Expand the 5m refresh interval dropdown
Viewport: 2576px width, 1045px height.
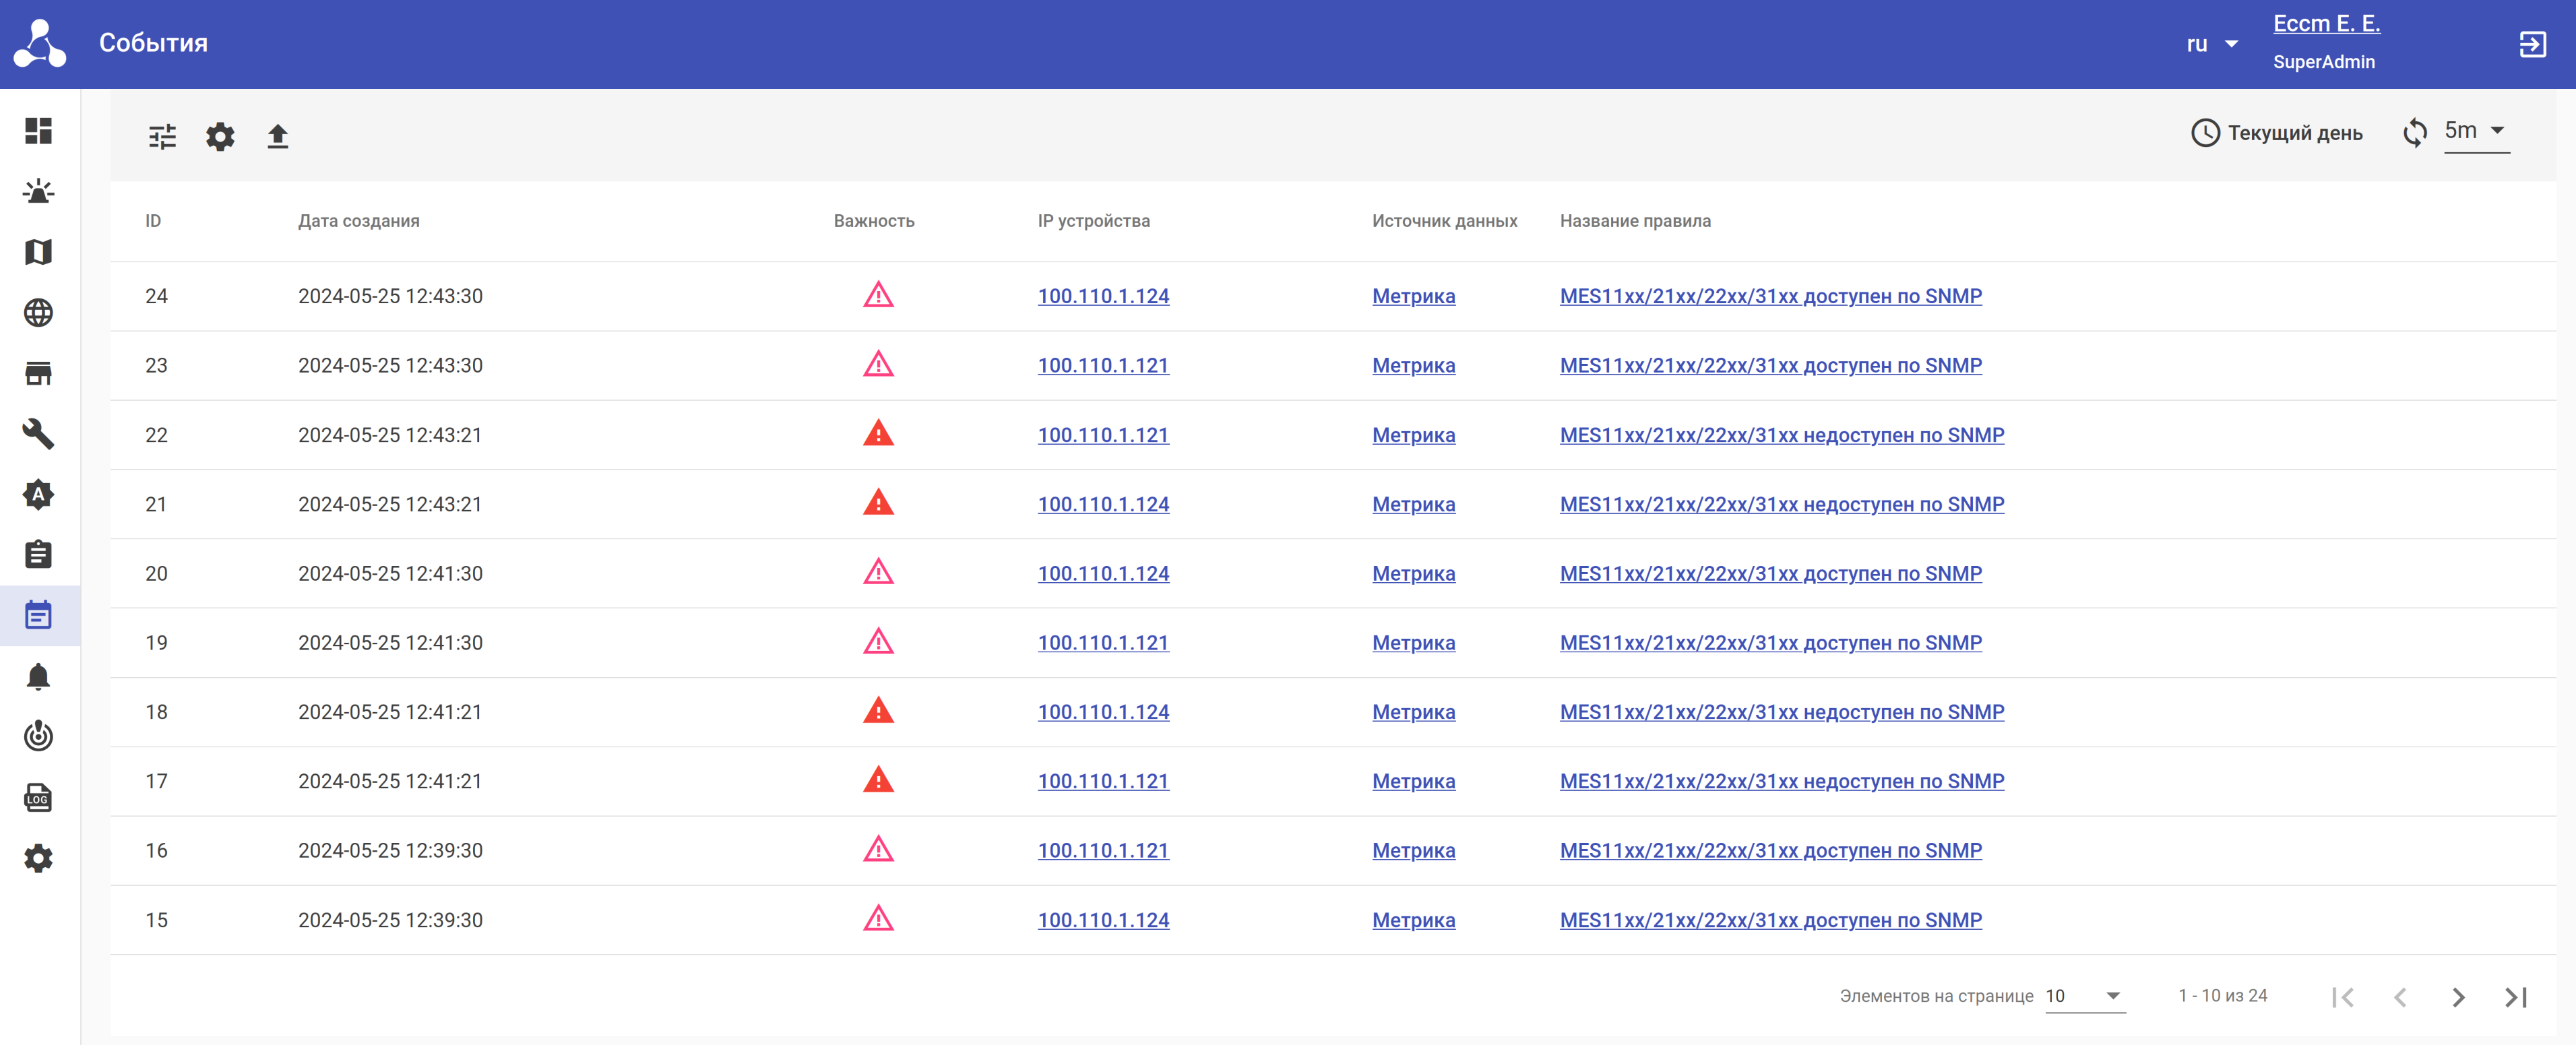(x=2475, y=131)
